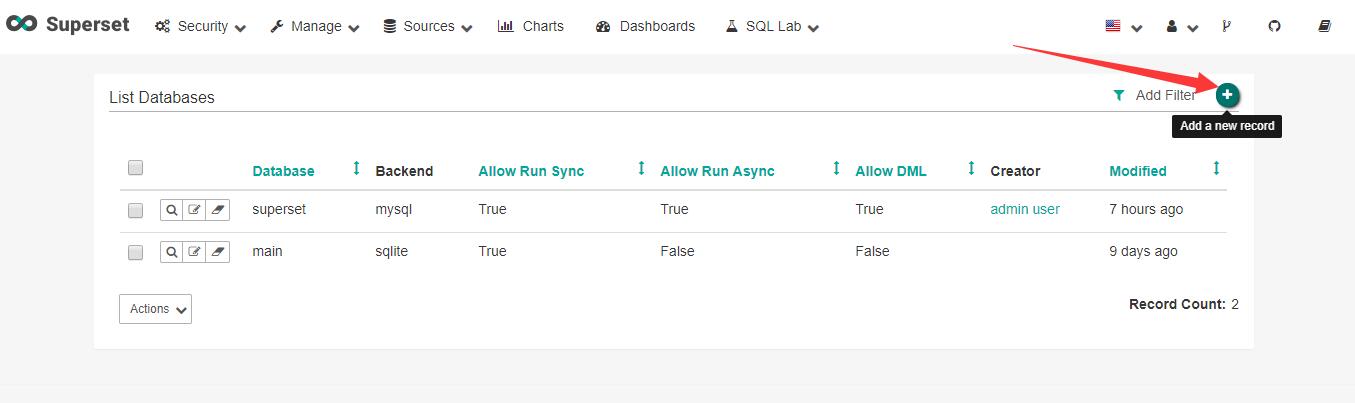Image resolution: width=1355 pixels, height=403 pixels.
Task: Check the superset row checkbox
Action: pos(136,211)
